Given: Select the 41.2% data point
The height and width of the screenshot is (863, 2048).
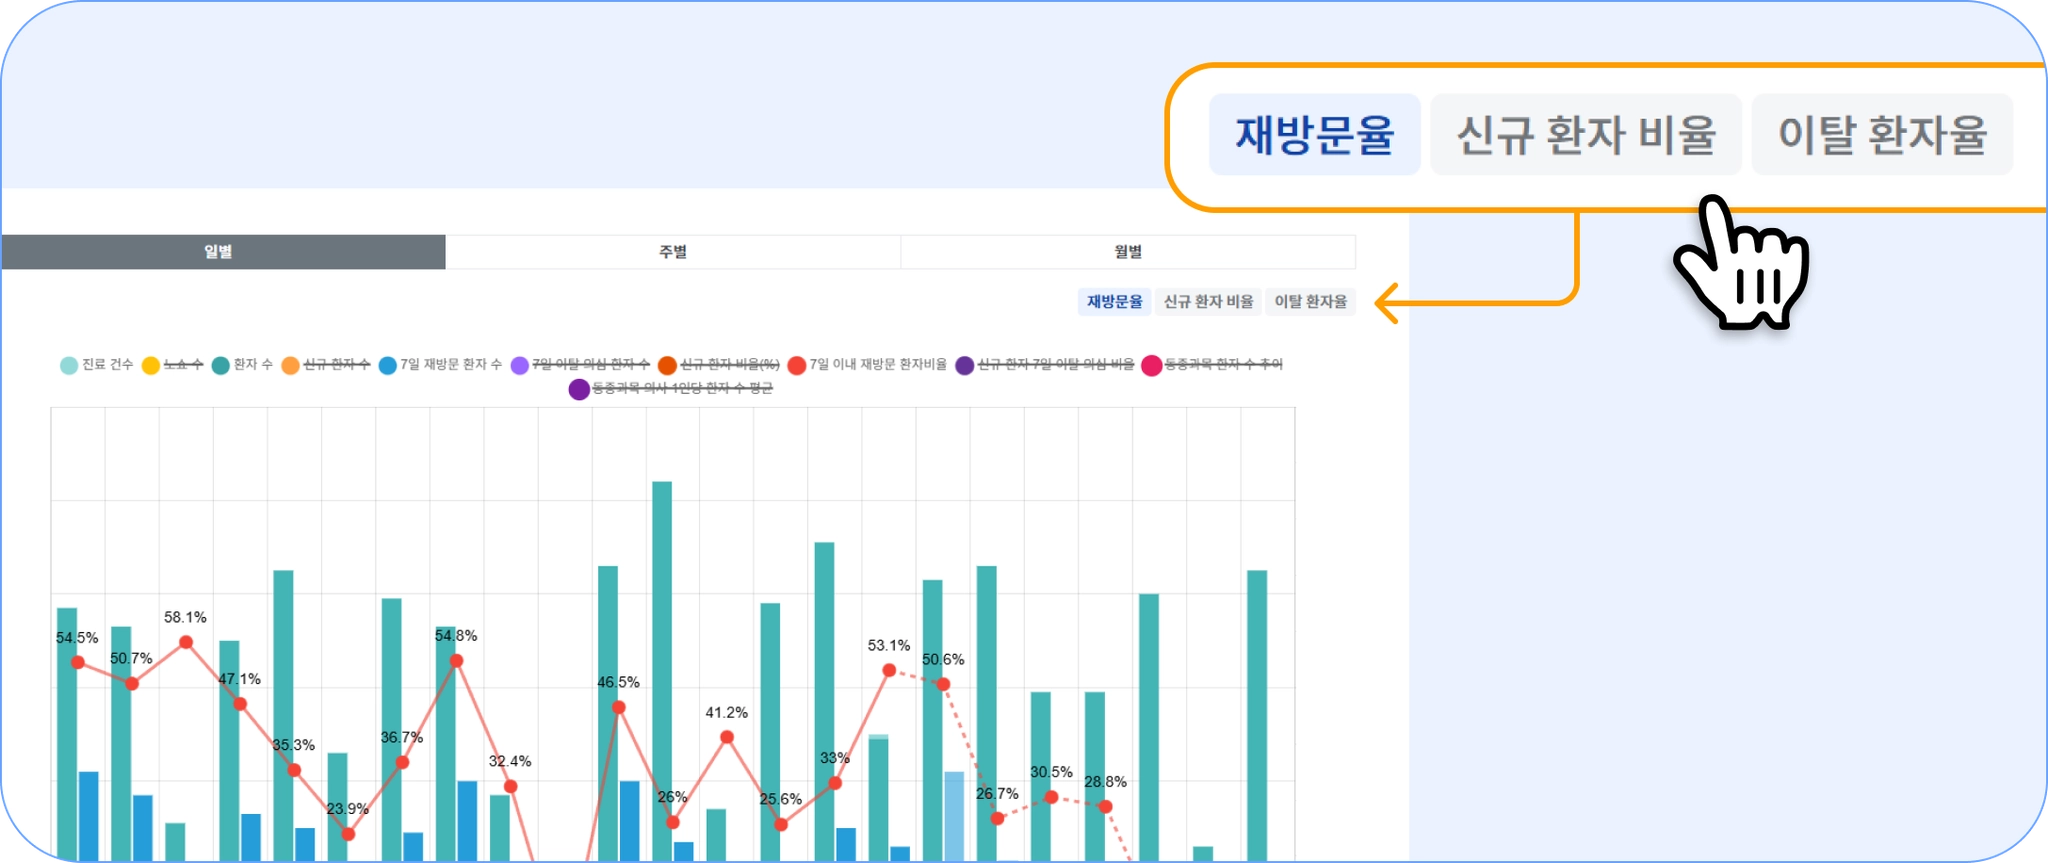Looking at the screenshot, I should tap(727, 737).
